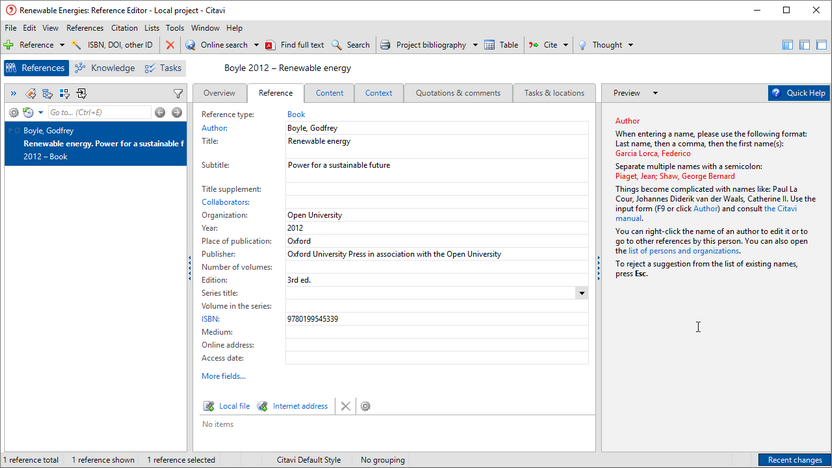Viewport: 832px width, 468px height.
Task: Open Quotations & comments tab
Action: coord(458,93)
